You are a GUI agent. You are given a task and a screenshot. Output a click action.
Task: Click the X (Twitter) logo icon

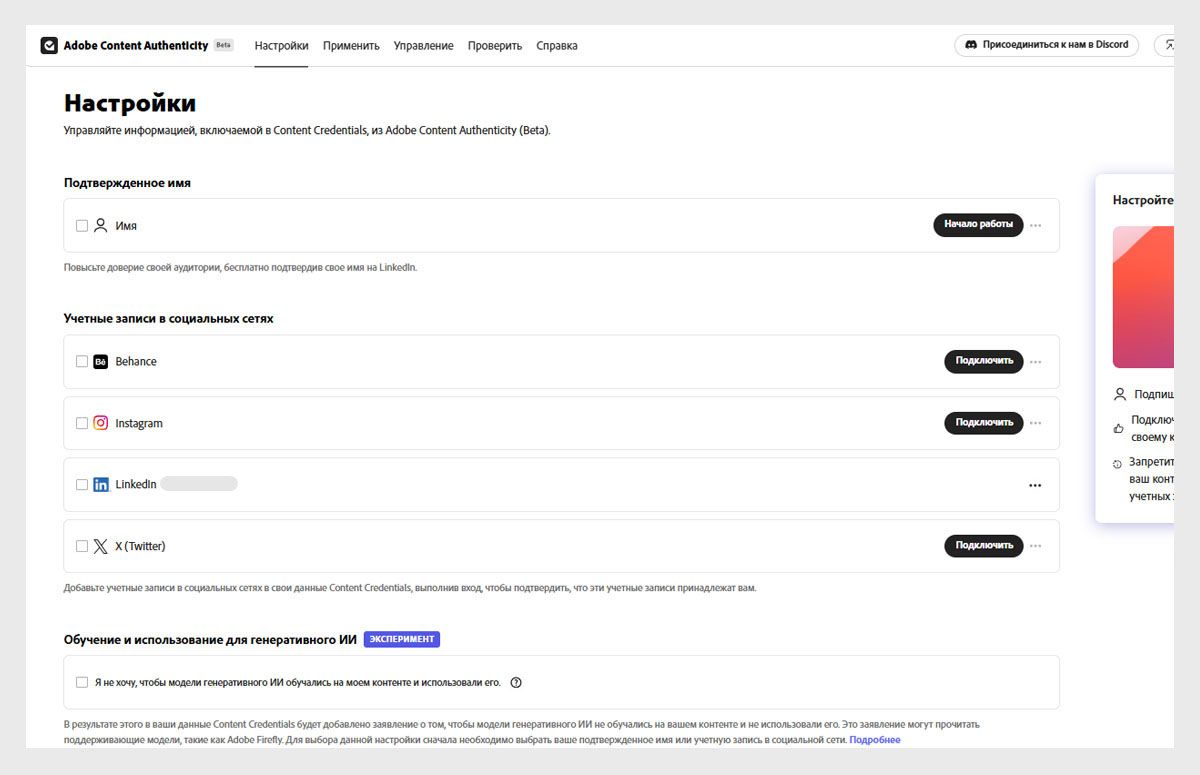101,546
